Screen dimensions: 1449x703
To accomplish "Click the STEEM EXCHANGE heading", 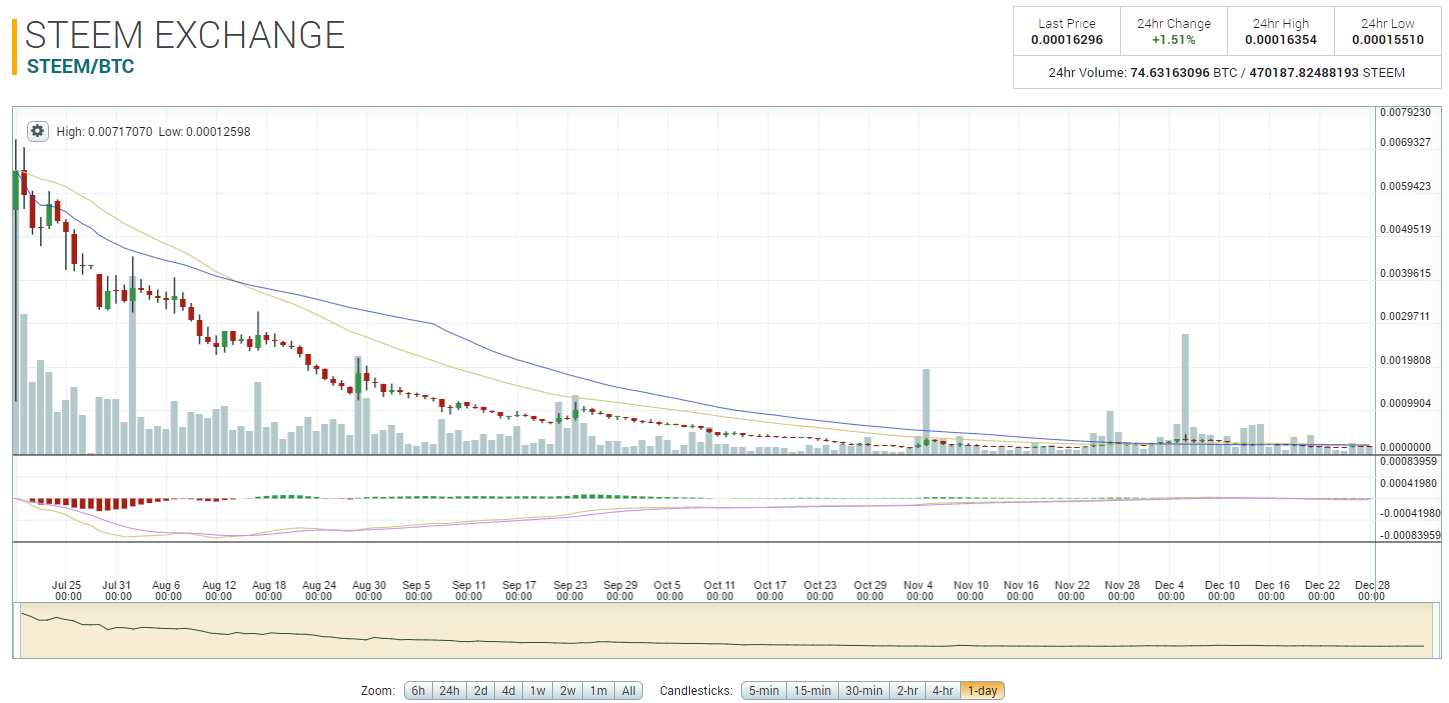I will (x=185, y=35).
